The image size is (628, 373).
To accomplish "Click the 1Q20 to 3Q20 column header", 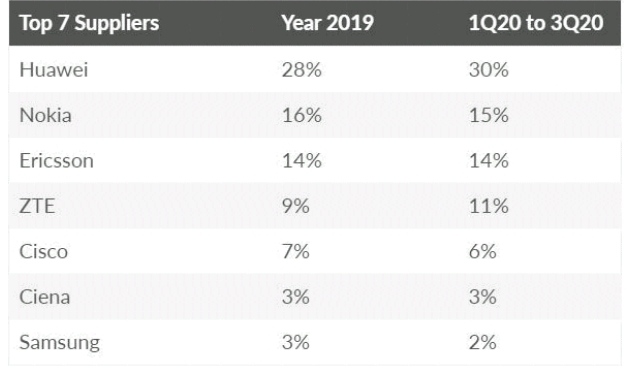I will click(536, 23).
